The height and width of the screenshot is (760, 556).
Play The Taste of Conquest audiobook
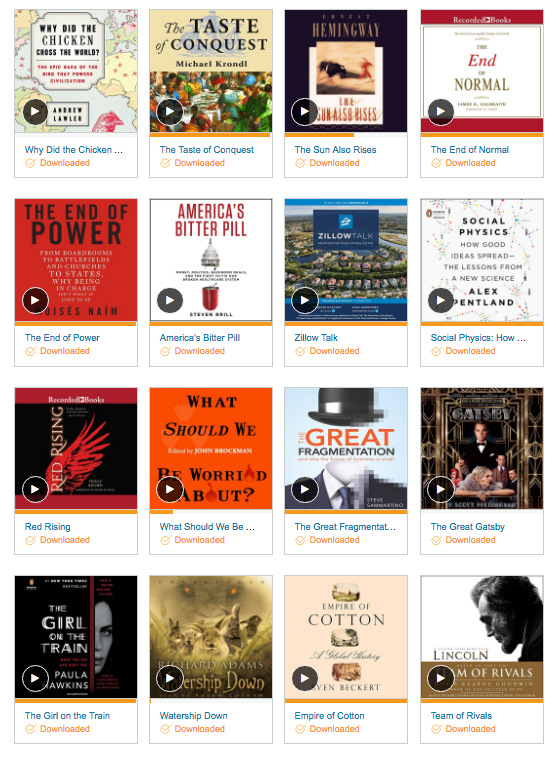click(170, 111)
